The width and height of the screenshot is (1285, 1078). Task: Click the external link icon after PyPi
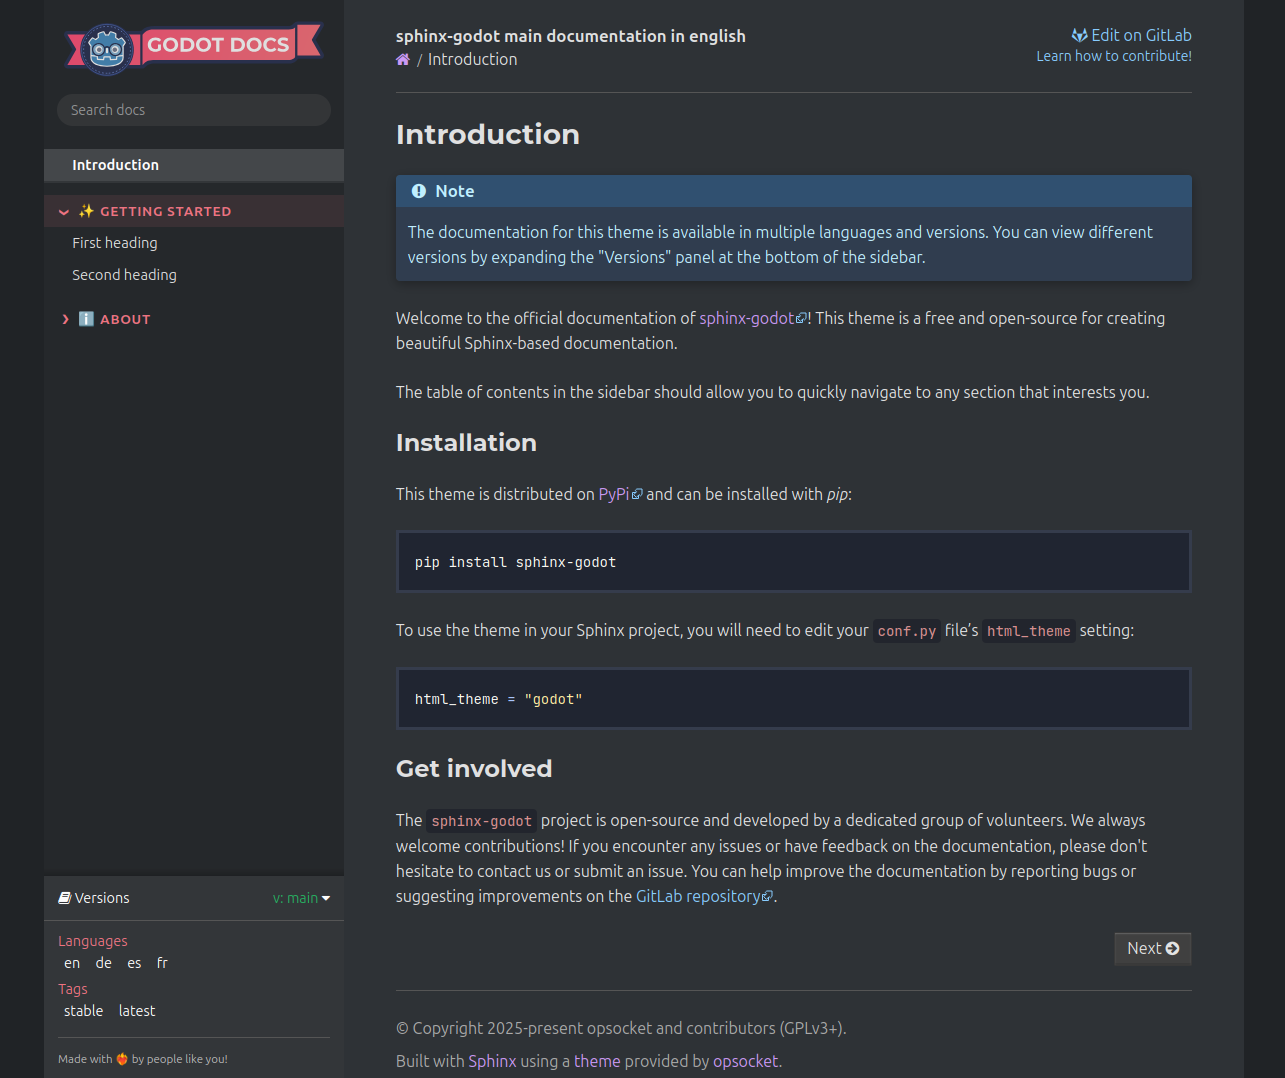pyautogui.click(x=637, y=495)
